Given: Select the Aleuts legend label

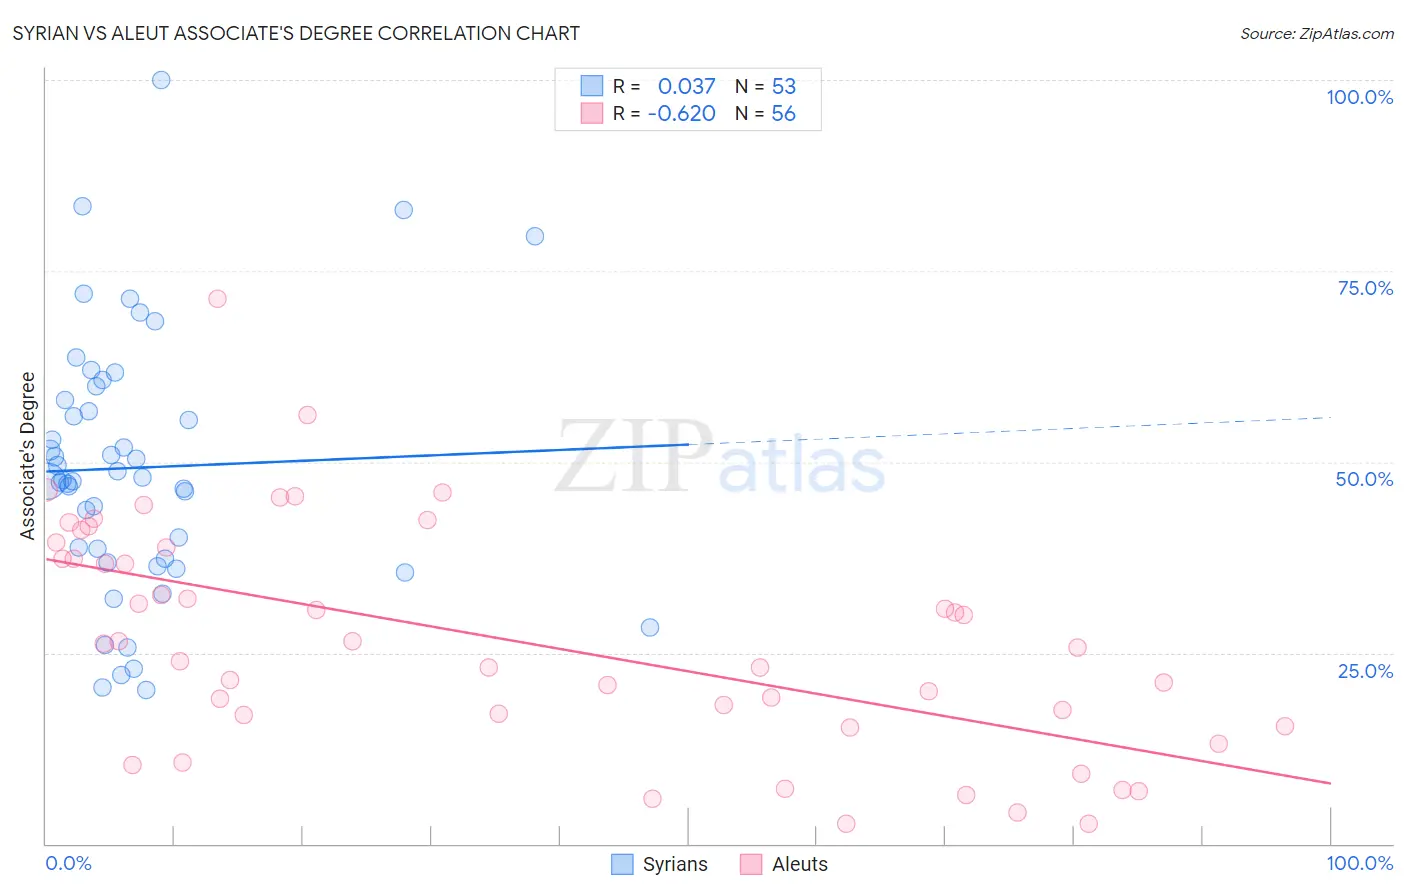Looking at the screenshot, I should 800,864.
